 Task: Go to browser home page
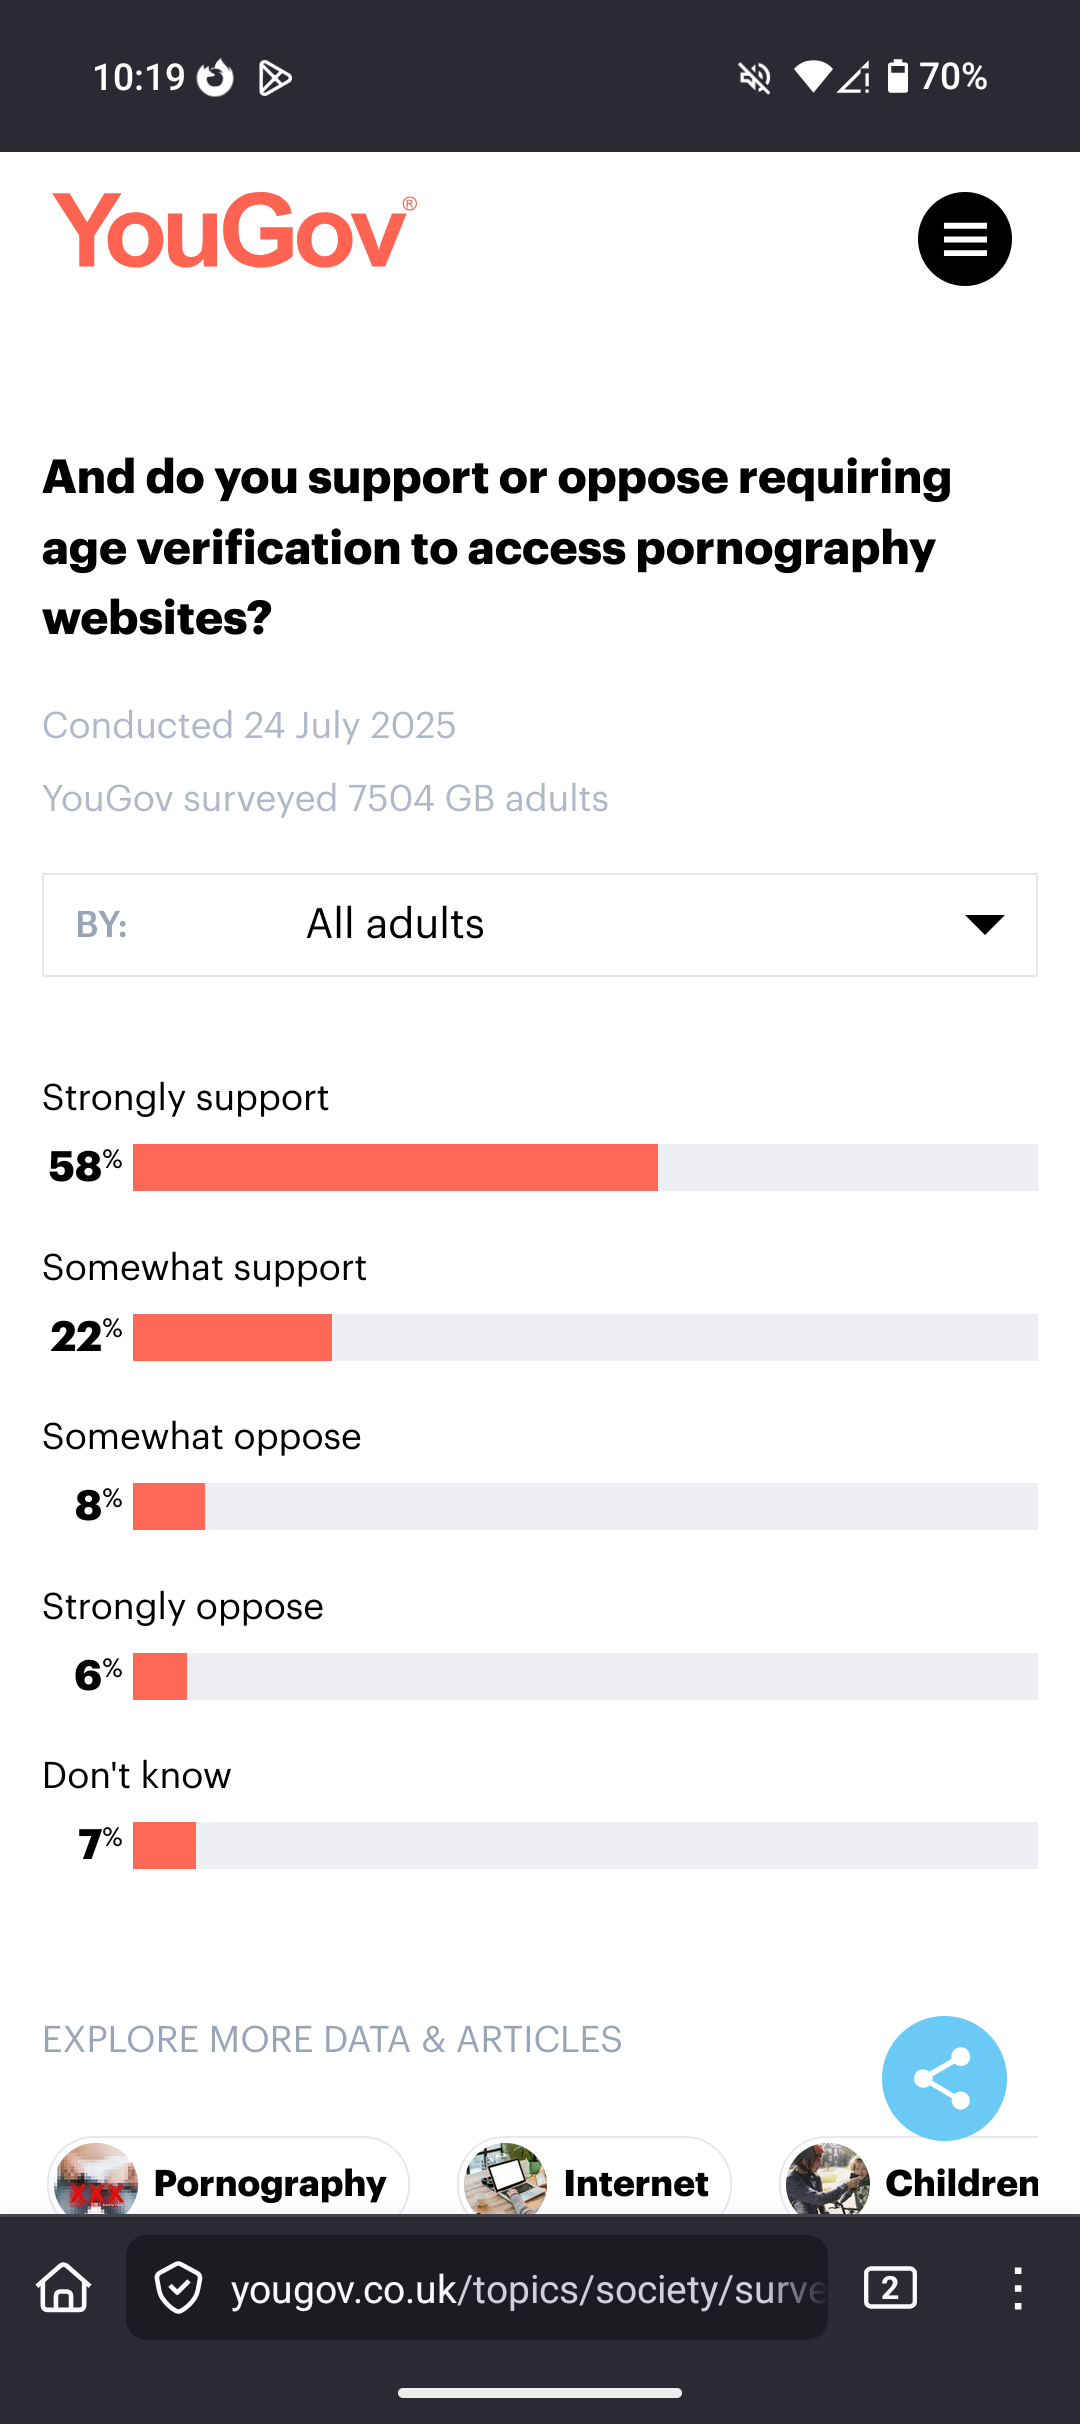click(x=64, y=2288)
